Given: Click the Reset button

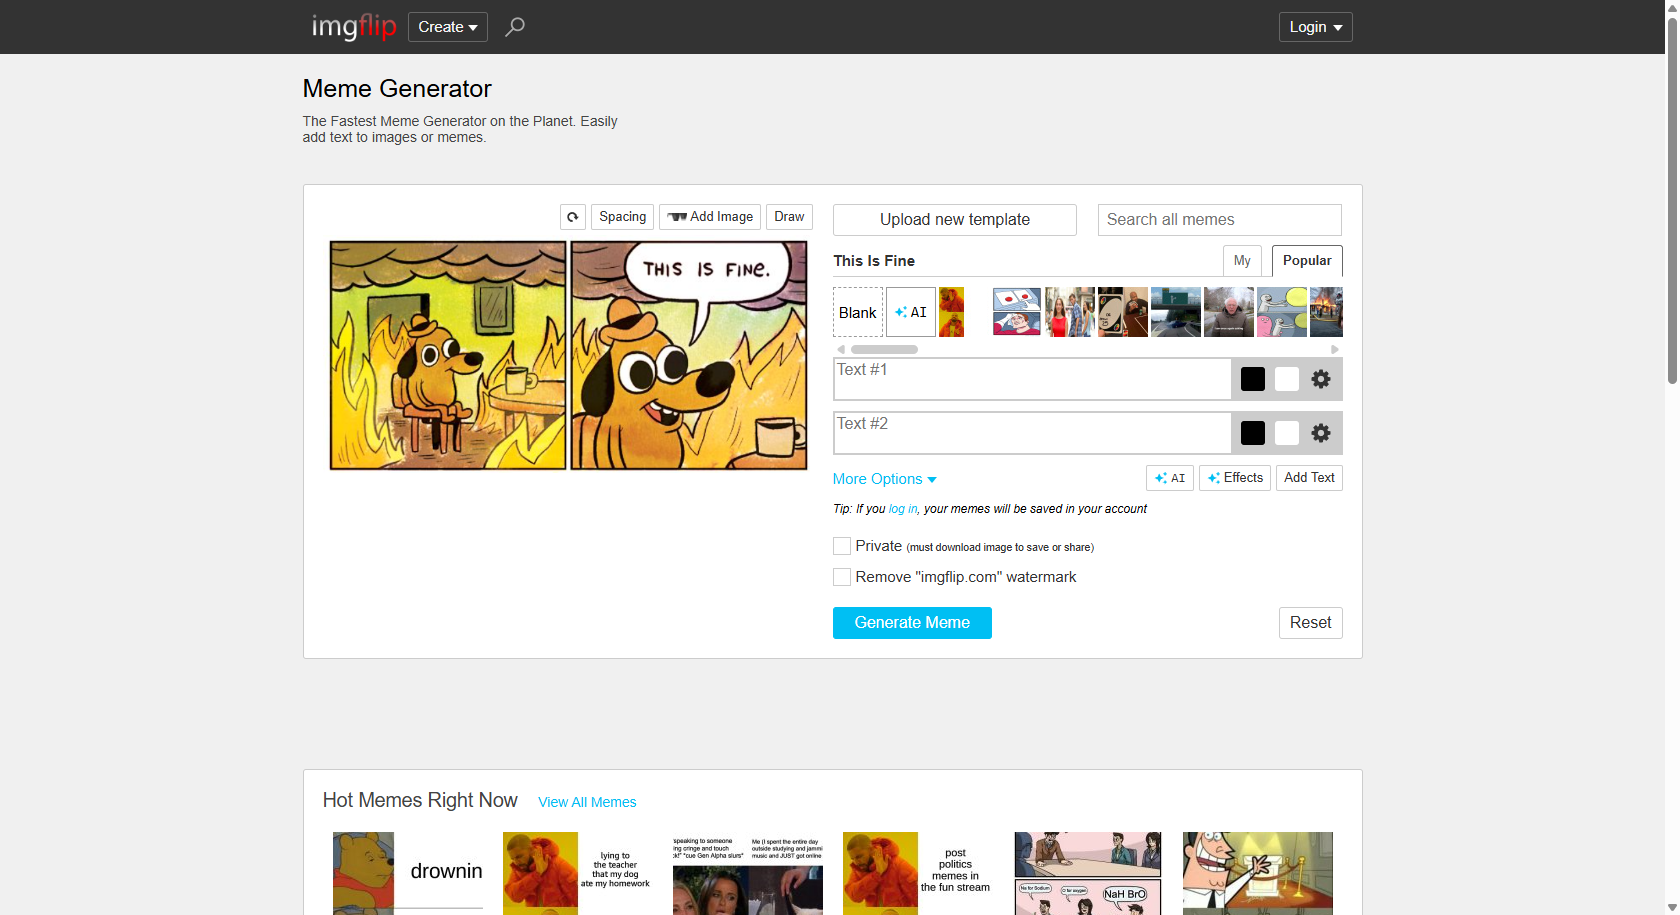Looking at the screenshot, I should tap(1310, 623).
